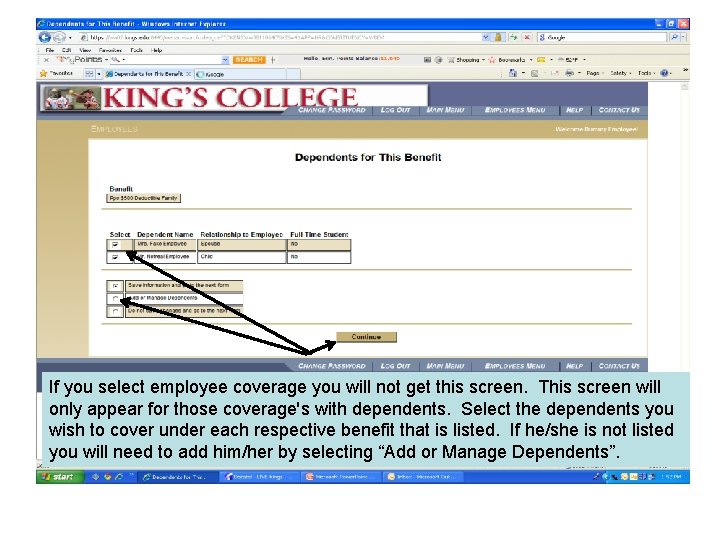Click the page vertical scrollbar up arrow

[x=684, y=87]
